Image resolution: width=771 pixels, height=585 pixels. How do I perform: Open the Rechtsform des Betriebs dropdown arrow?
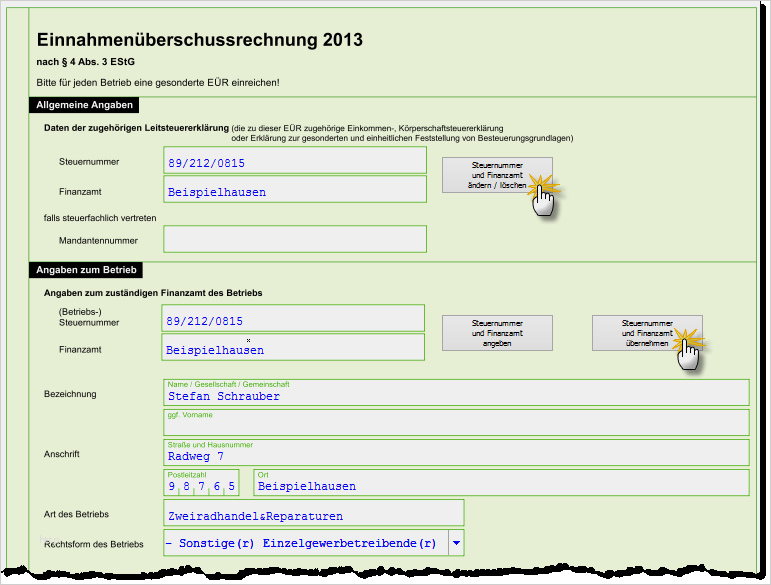click(456, 543)
